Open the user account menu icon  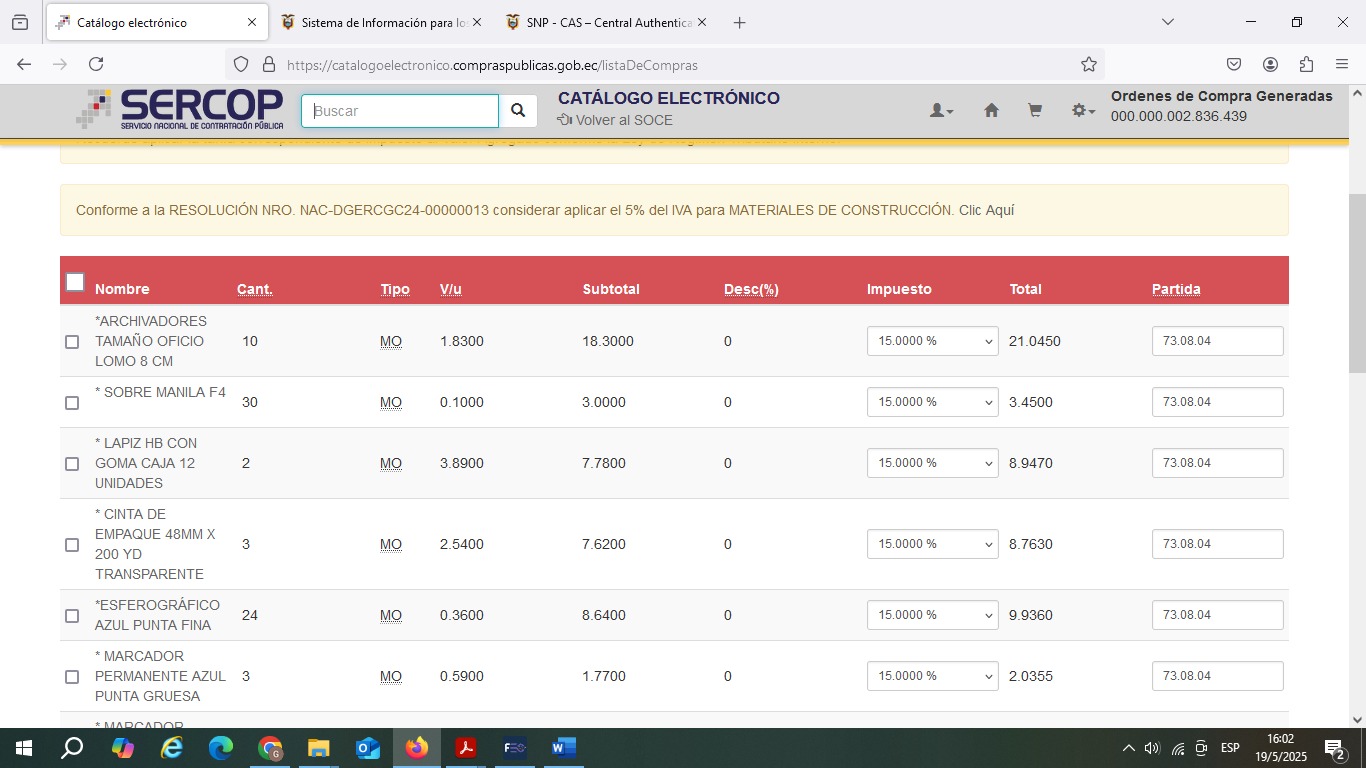point(941,111)
